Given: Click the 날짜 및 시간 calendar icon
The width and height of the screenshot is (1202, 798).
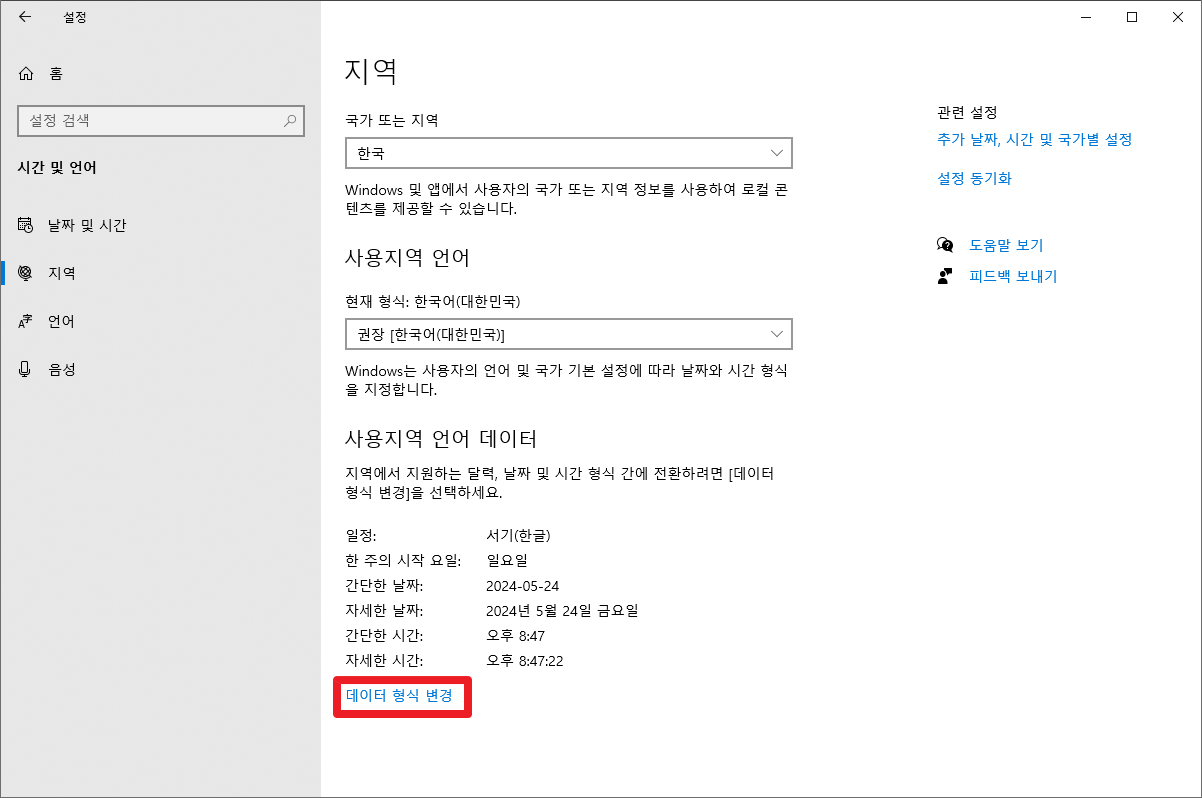Looking at the screenshot, I should coord(26,226).
